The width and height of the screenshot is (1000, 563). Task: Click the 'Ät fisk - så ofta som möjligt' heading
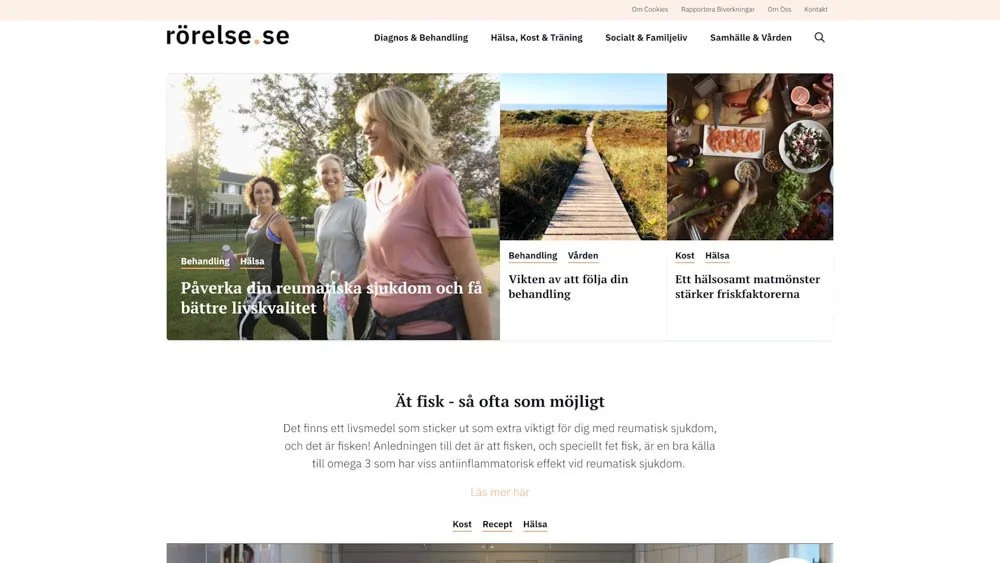[x=500, y=401]
